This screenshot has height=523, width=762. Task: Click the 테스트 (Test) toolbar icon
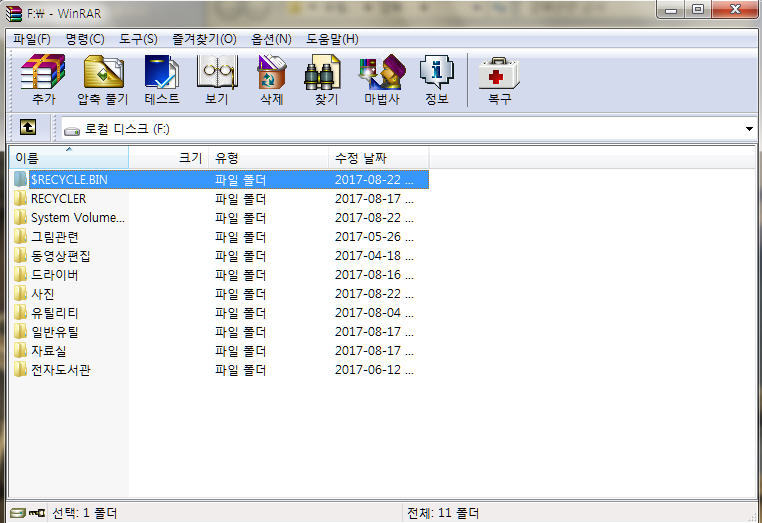point(162,72)
